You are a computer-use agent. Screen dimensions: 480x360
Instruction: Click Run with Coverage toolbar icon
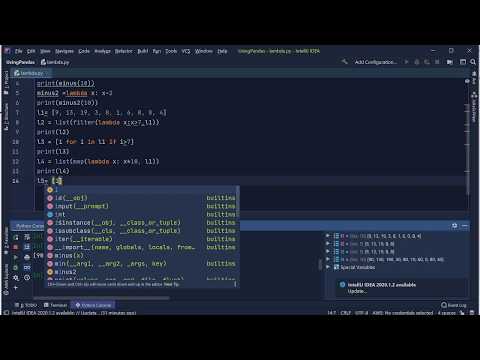pos(427,62)
